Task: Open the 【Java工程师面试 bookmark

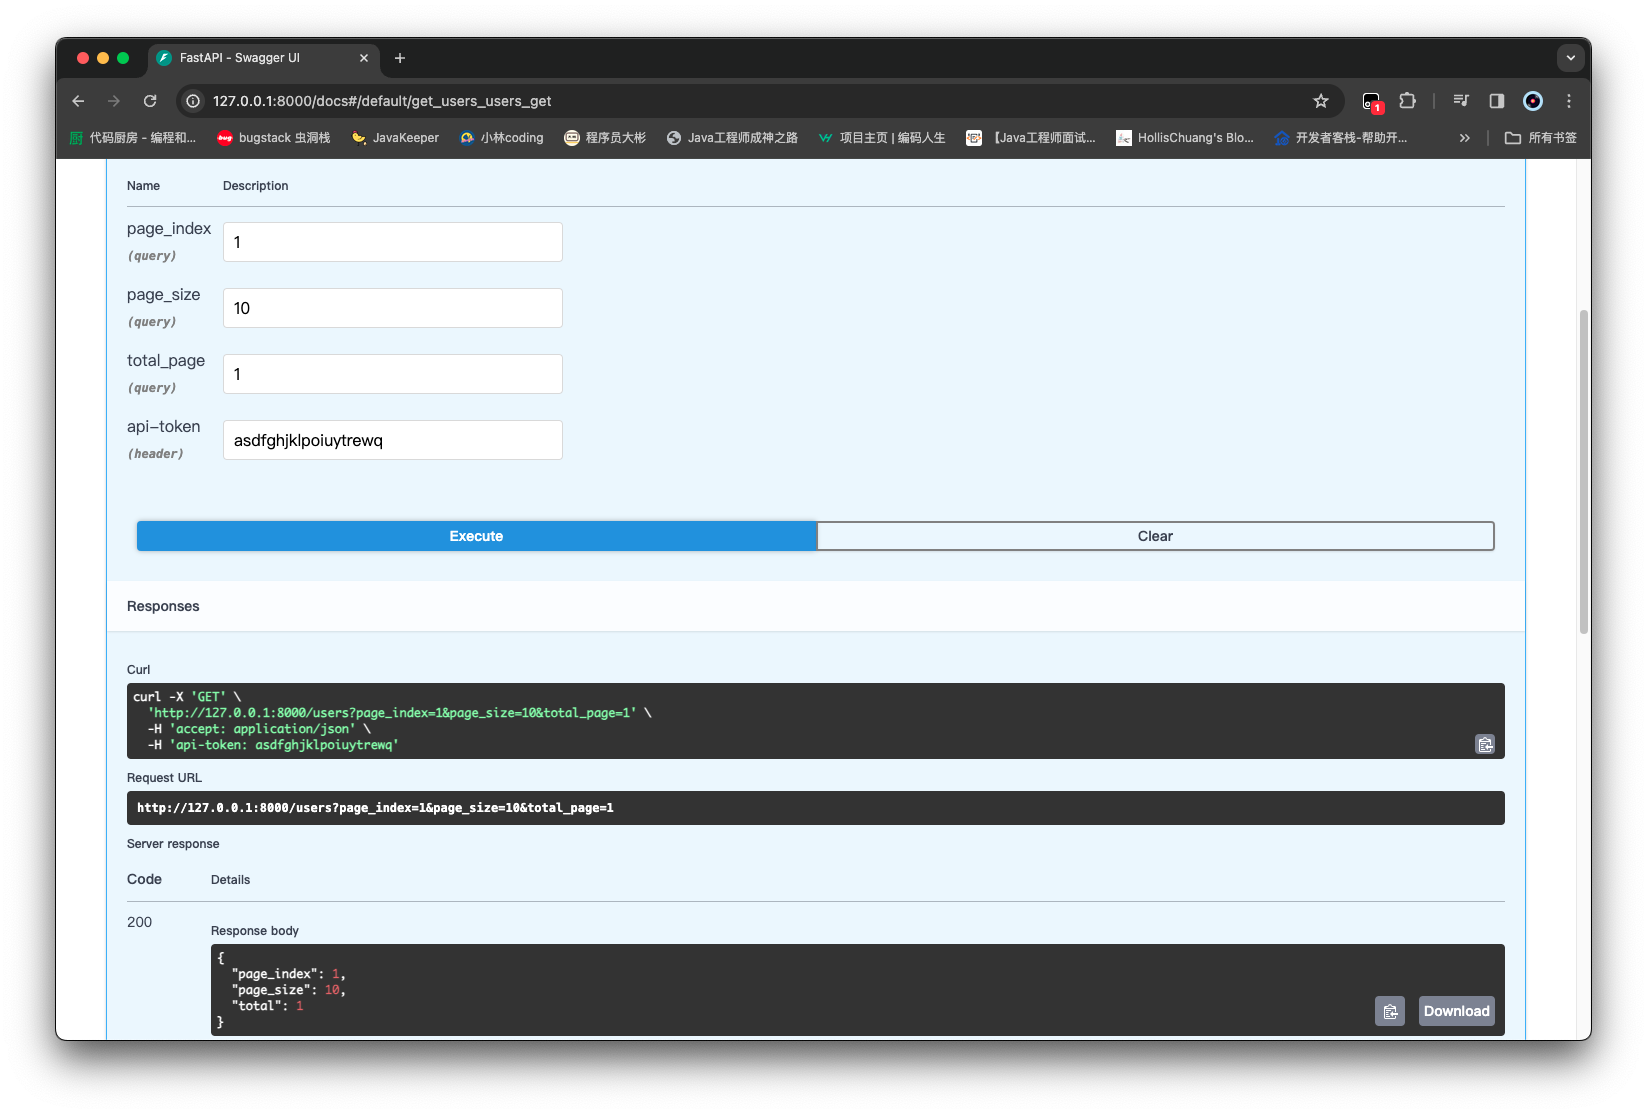Action: pos(1031,138)
